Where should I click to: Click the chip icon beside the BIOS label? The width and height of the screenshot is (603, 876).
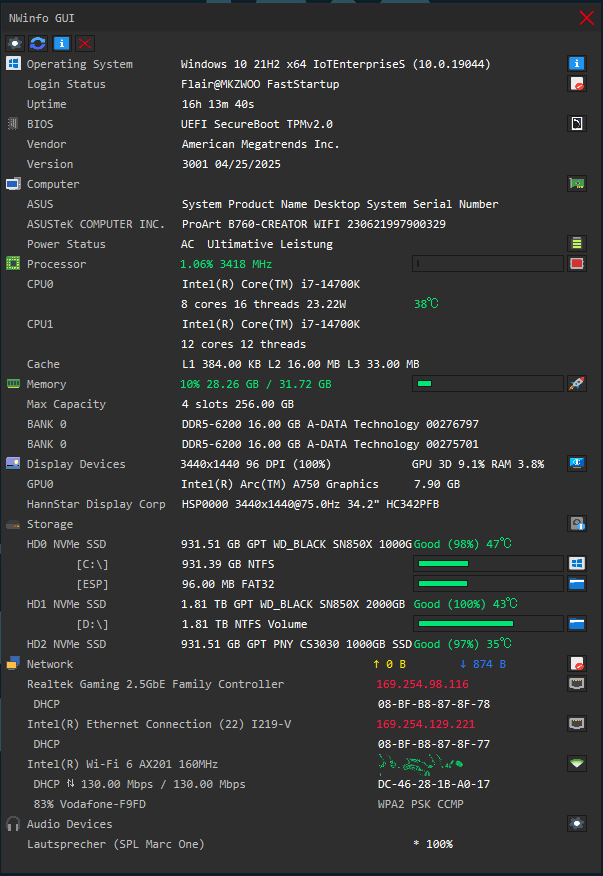point(13,123)
